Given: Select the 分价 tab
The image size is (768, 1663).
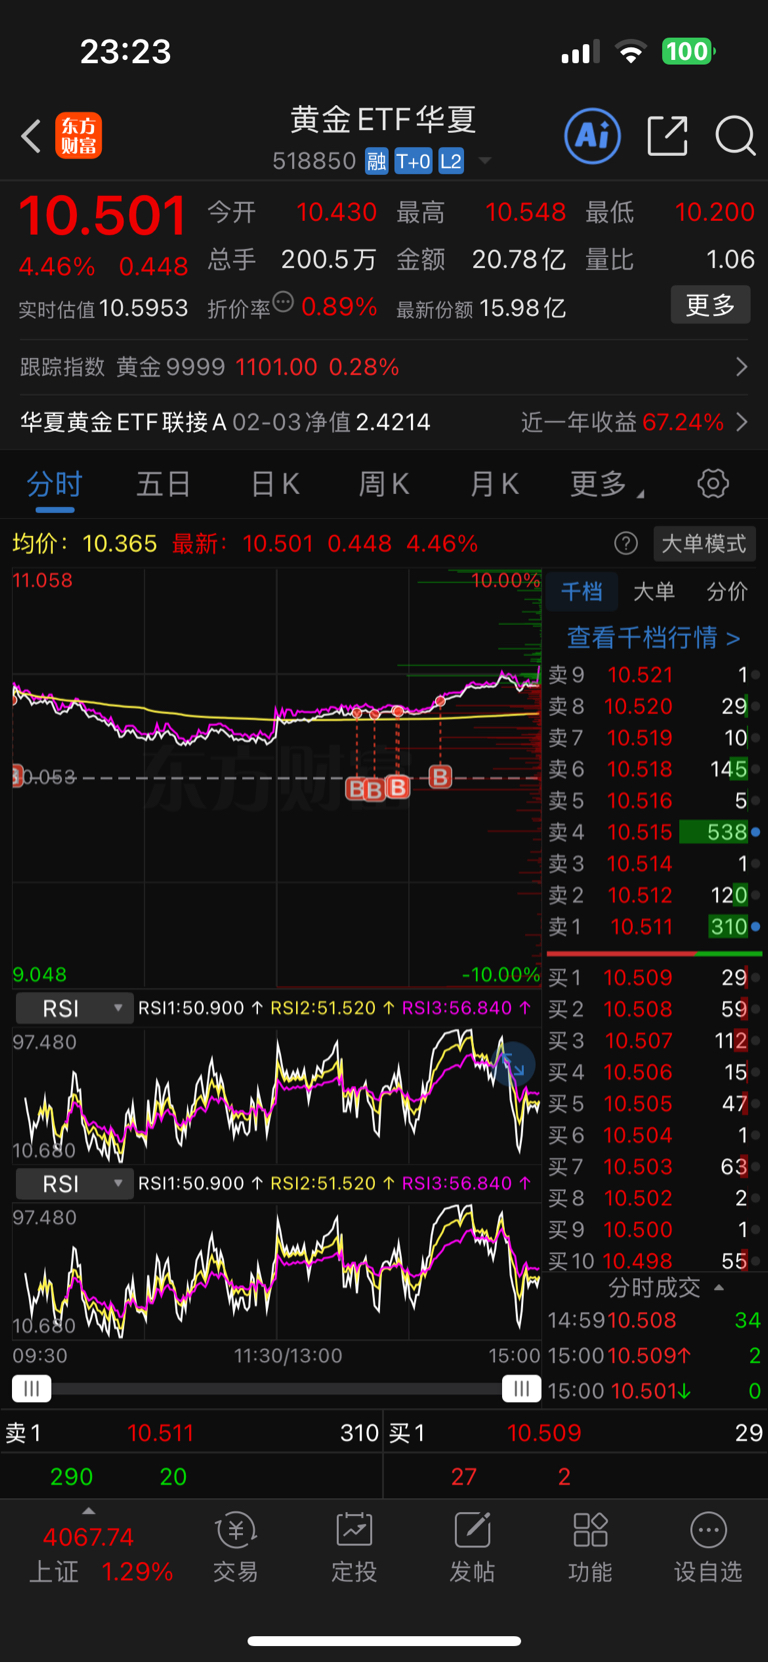Looking at the screenshot, I should pos(727,592).
